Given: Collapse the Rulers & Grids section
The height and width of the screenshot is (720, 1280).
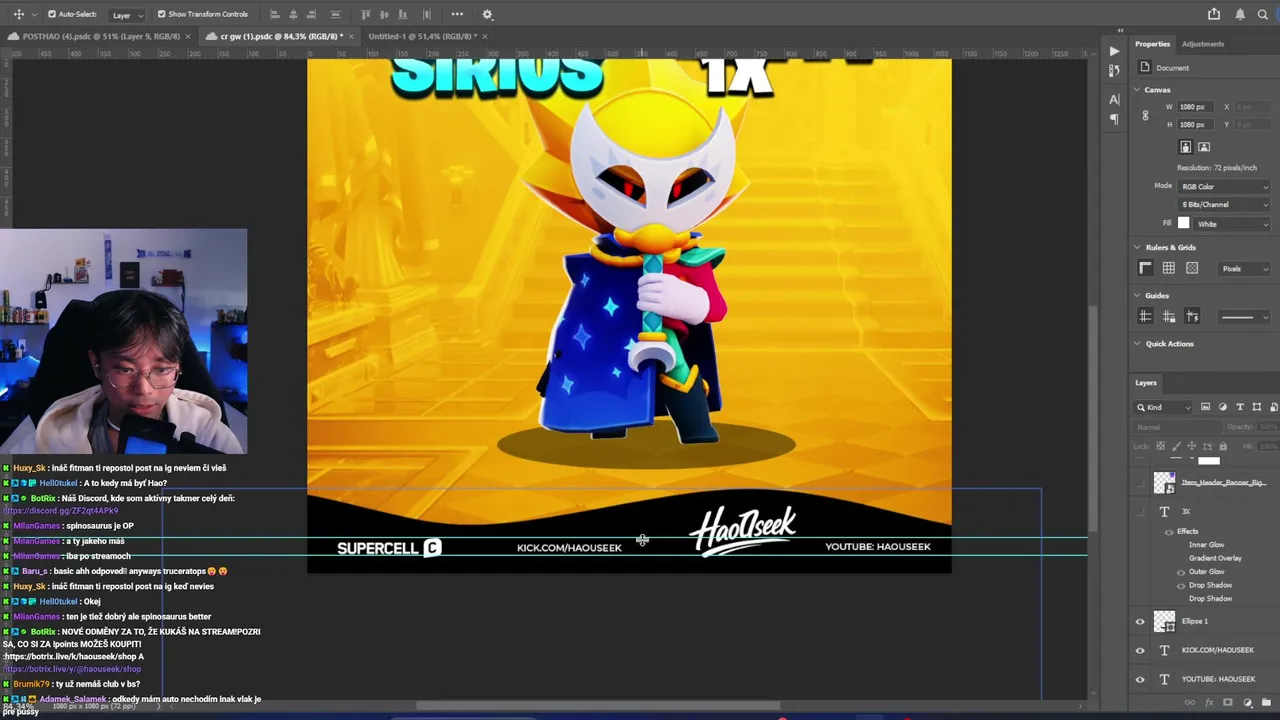Looking at the screenshot, I should point(1137,247).
